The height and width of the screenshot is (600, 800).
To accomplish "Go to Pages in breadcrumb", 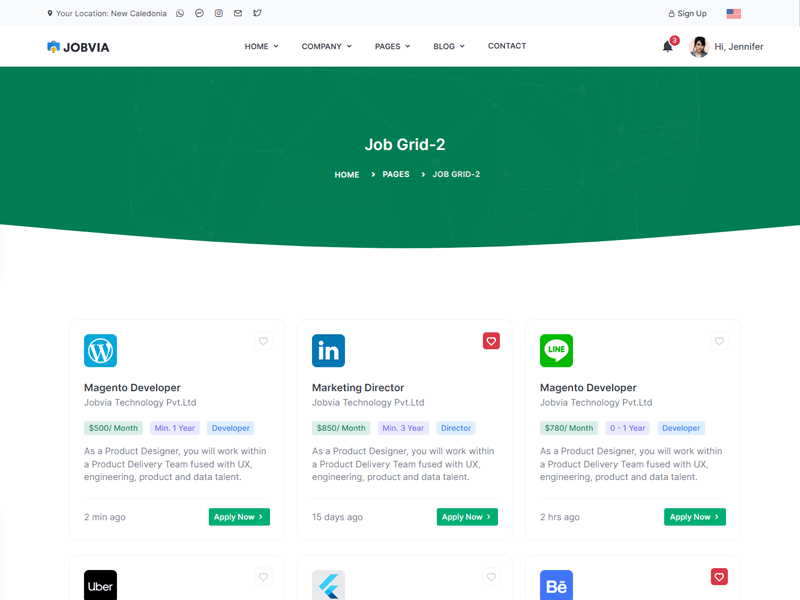I will [x=396, y=174].
